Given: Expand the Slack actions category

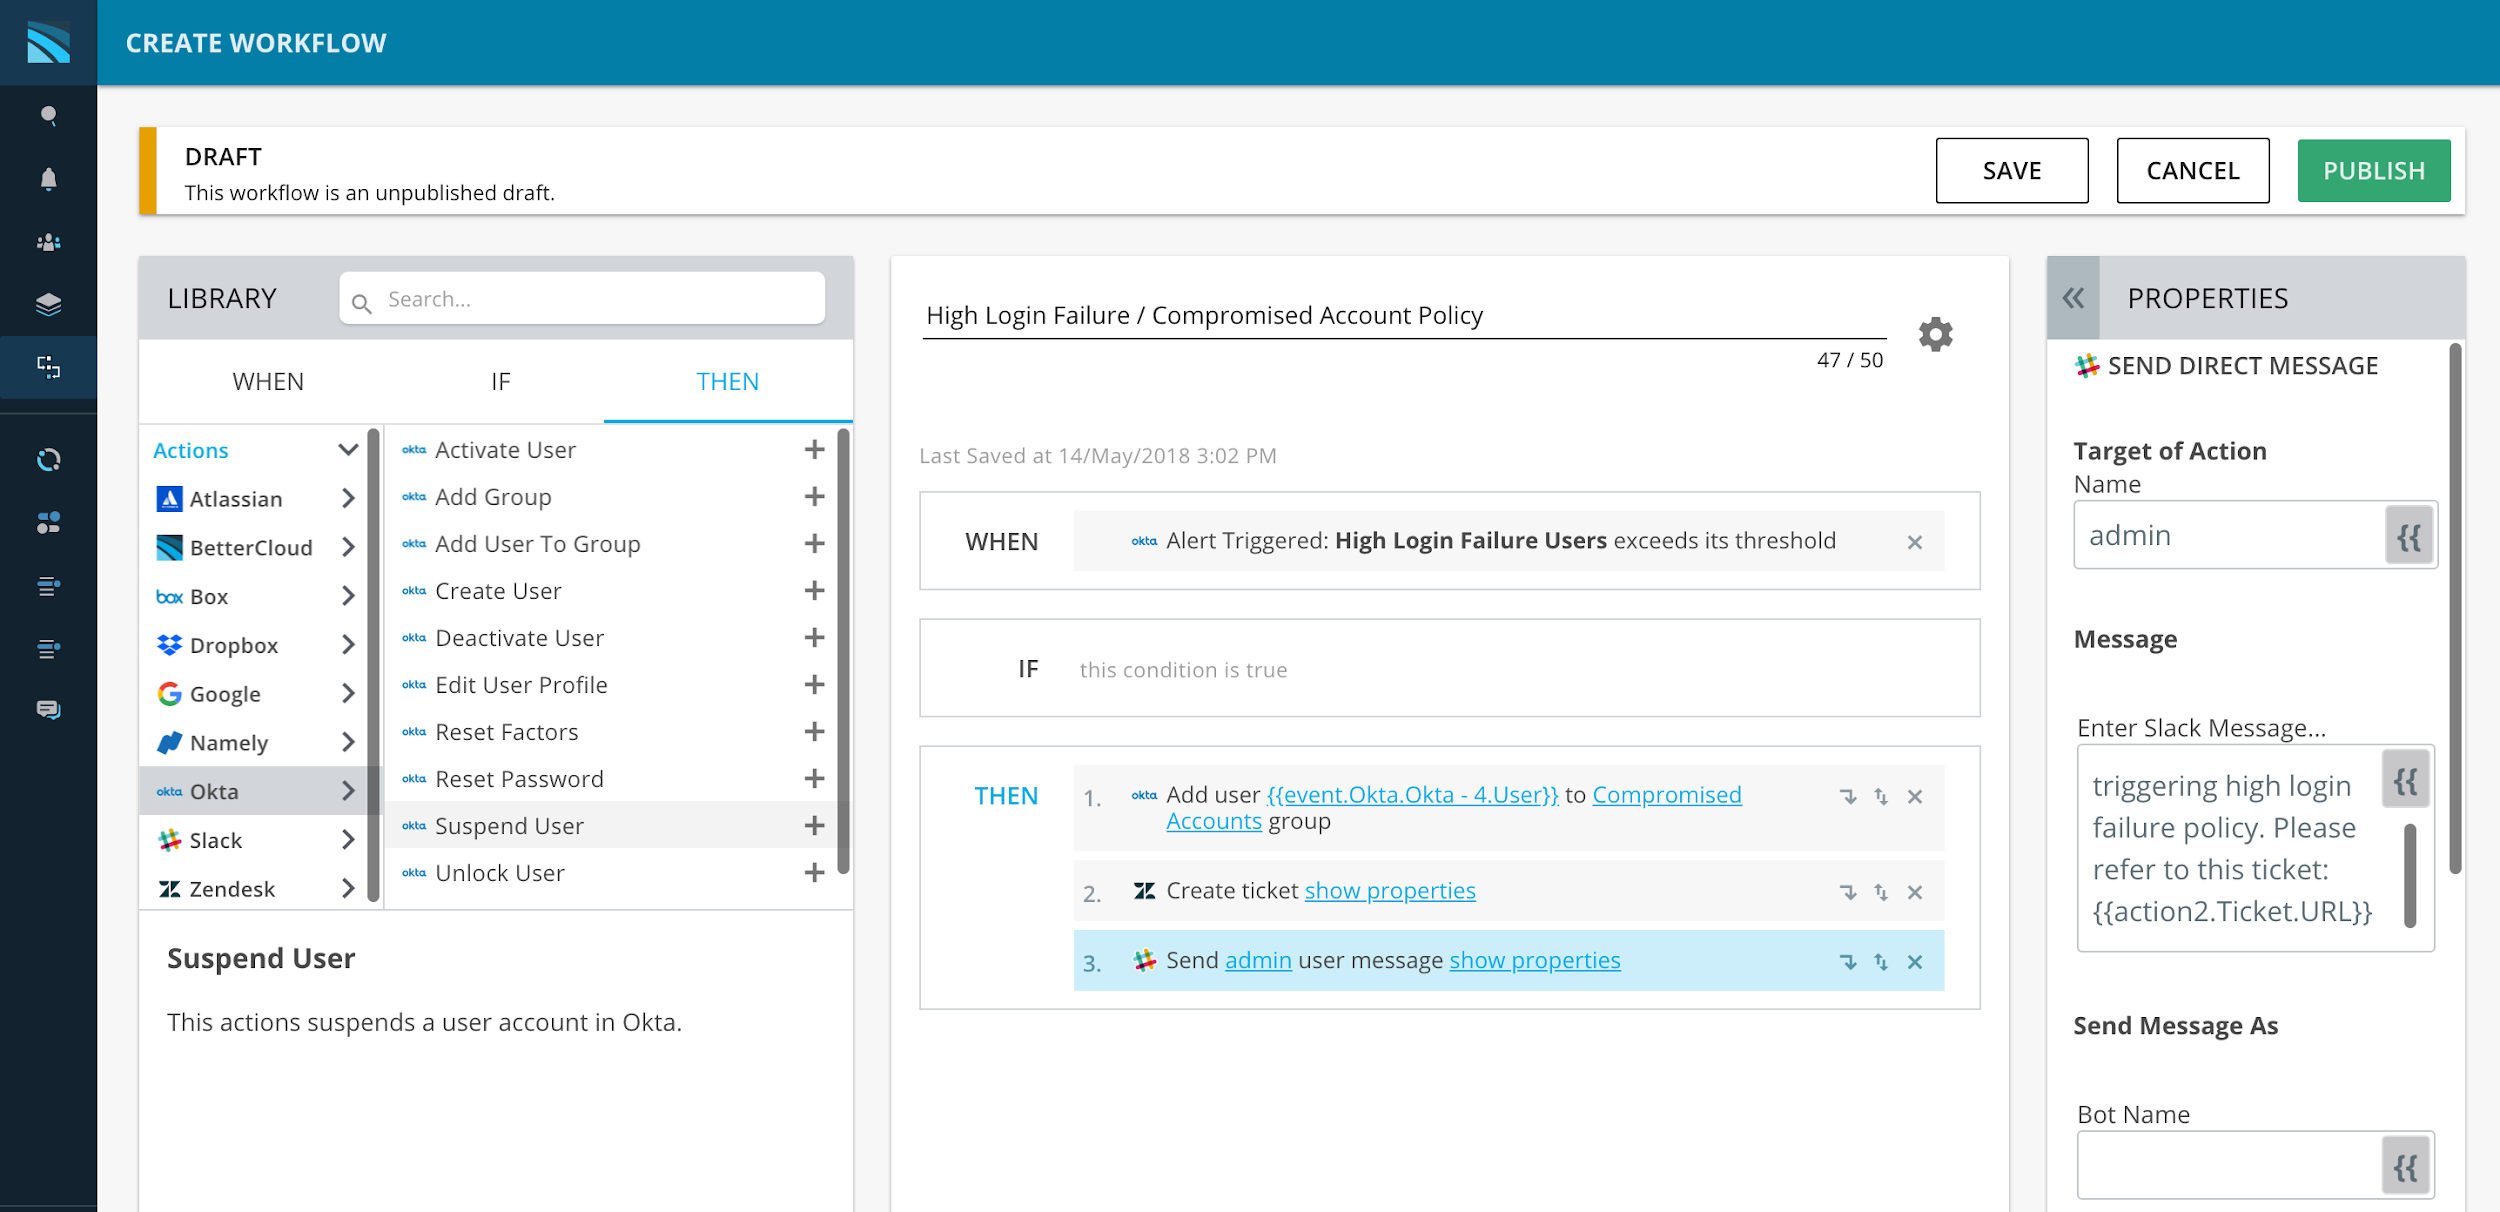Looking at the screenshot, I should (347, 840).
